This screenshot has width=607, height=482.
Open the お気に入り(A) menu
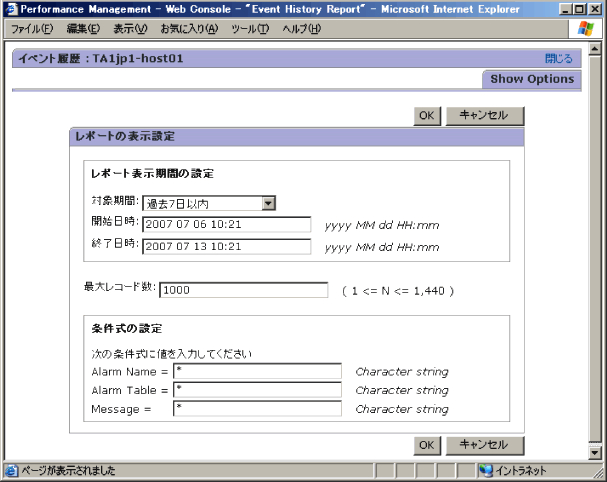(189, 29)
